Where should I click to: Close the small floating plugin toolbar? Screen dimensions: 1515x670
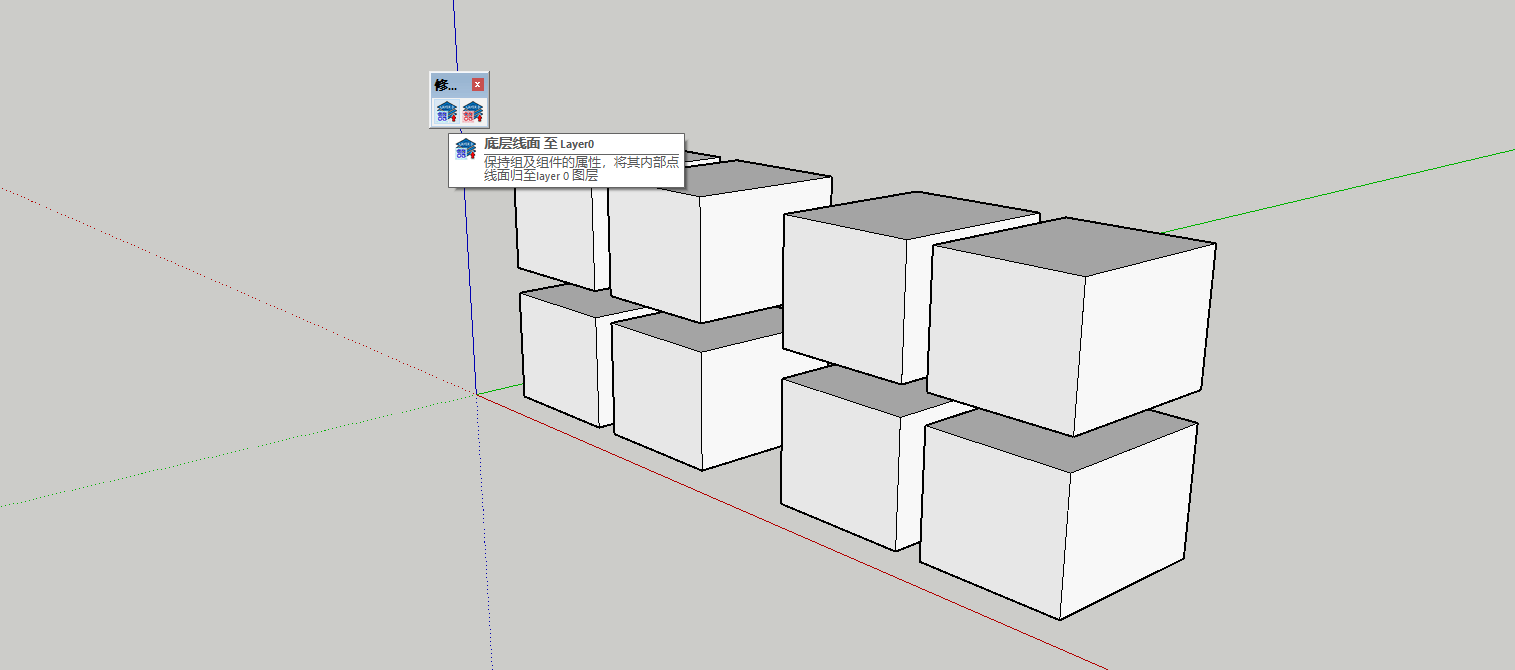(478, 85)
